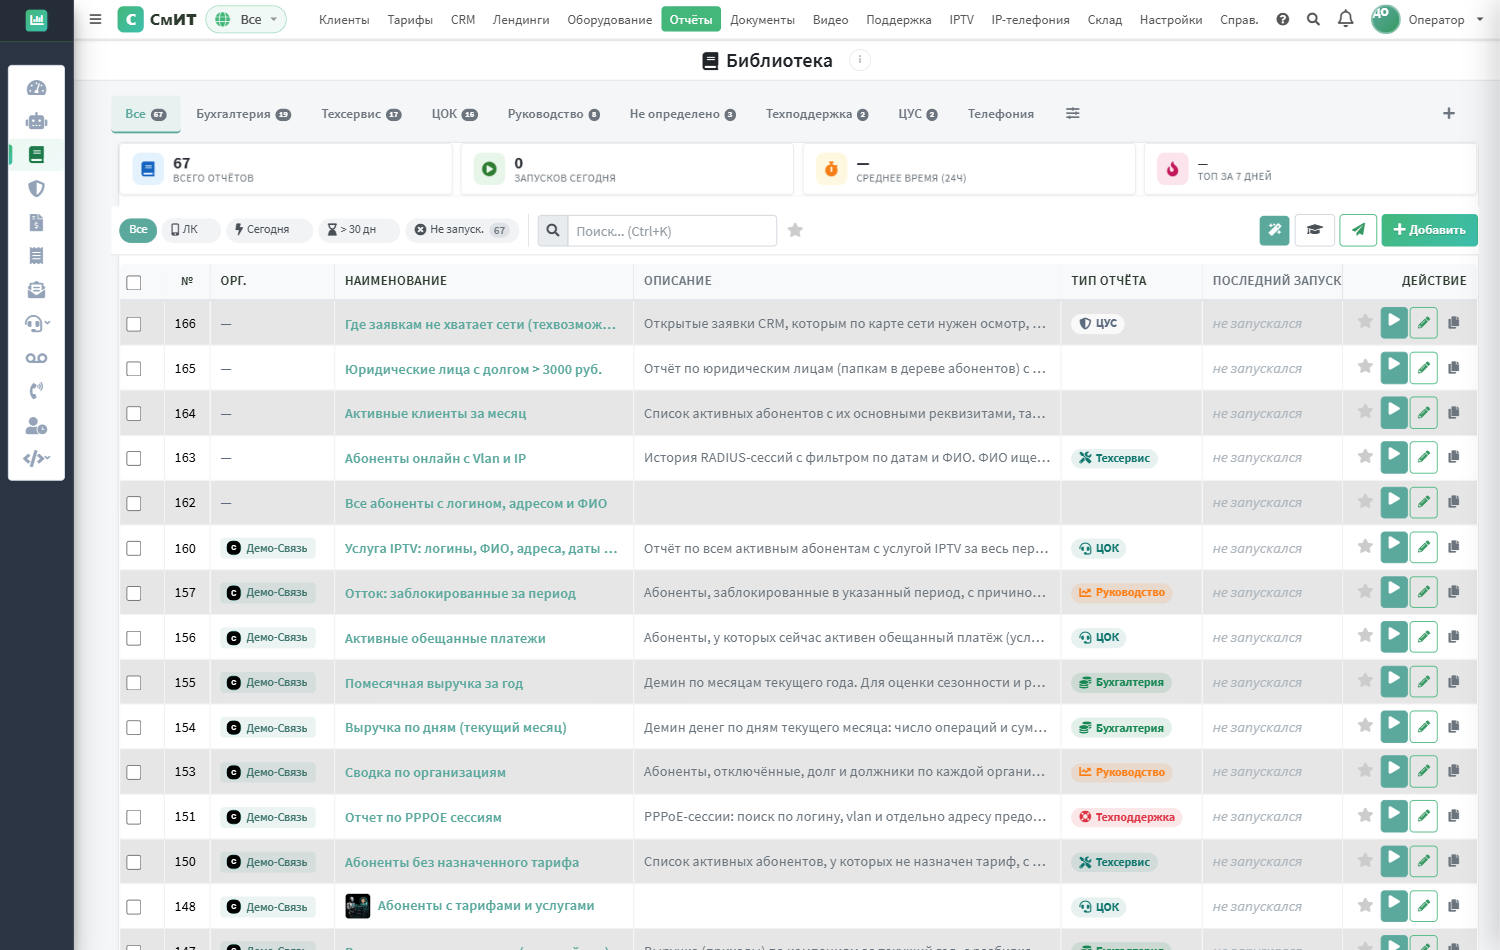Open the user-with-clock icon in sidebar
This screenshot has height=950, width=1500.
[x=36, y=426]
